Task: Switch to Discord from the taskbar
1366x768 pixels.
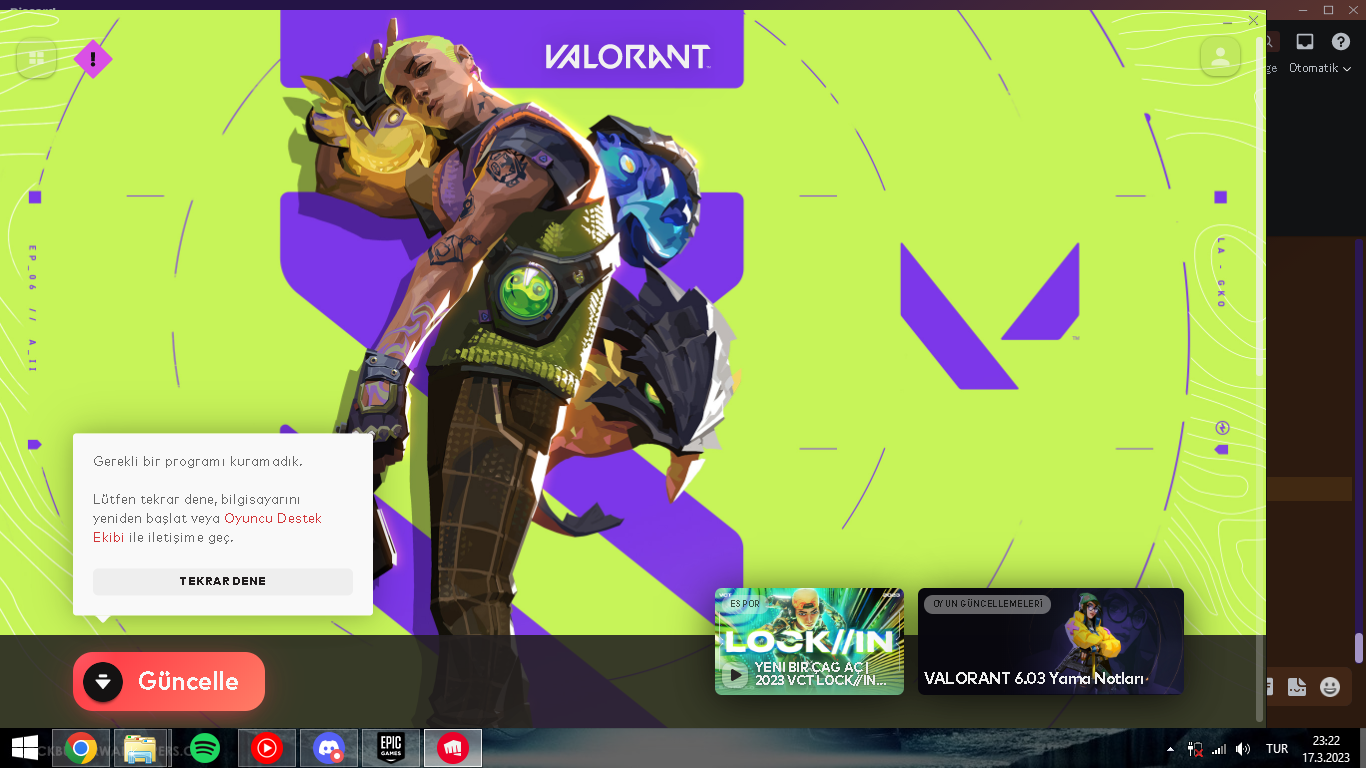Action: [x=329, y=748]
